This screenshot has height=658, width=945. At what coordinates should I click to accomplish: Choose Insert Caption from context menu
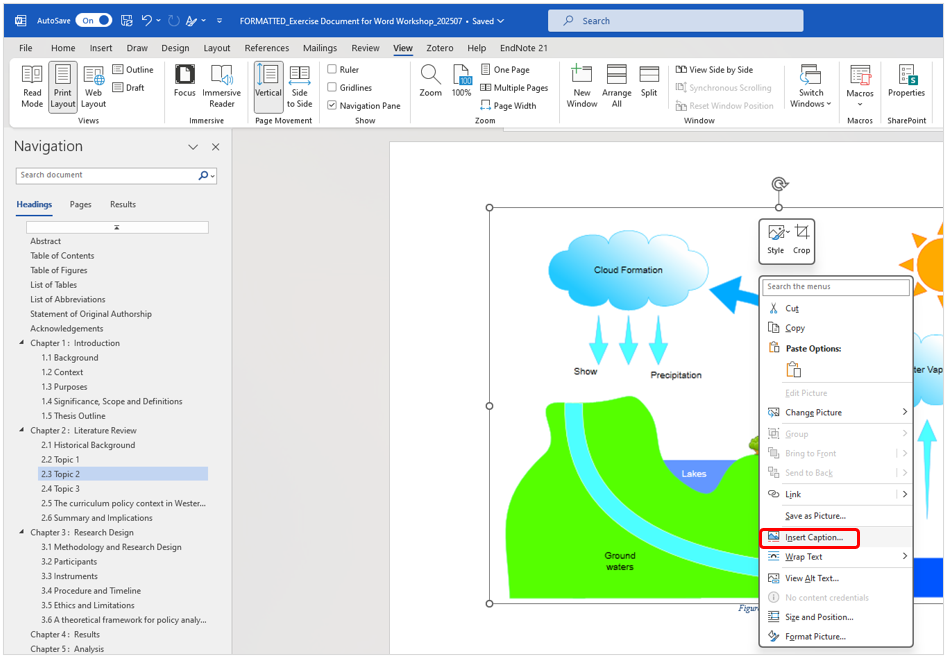(813, 538)
